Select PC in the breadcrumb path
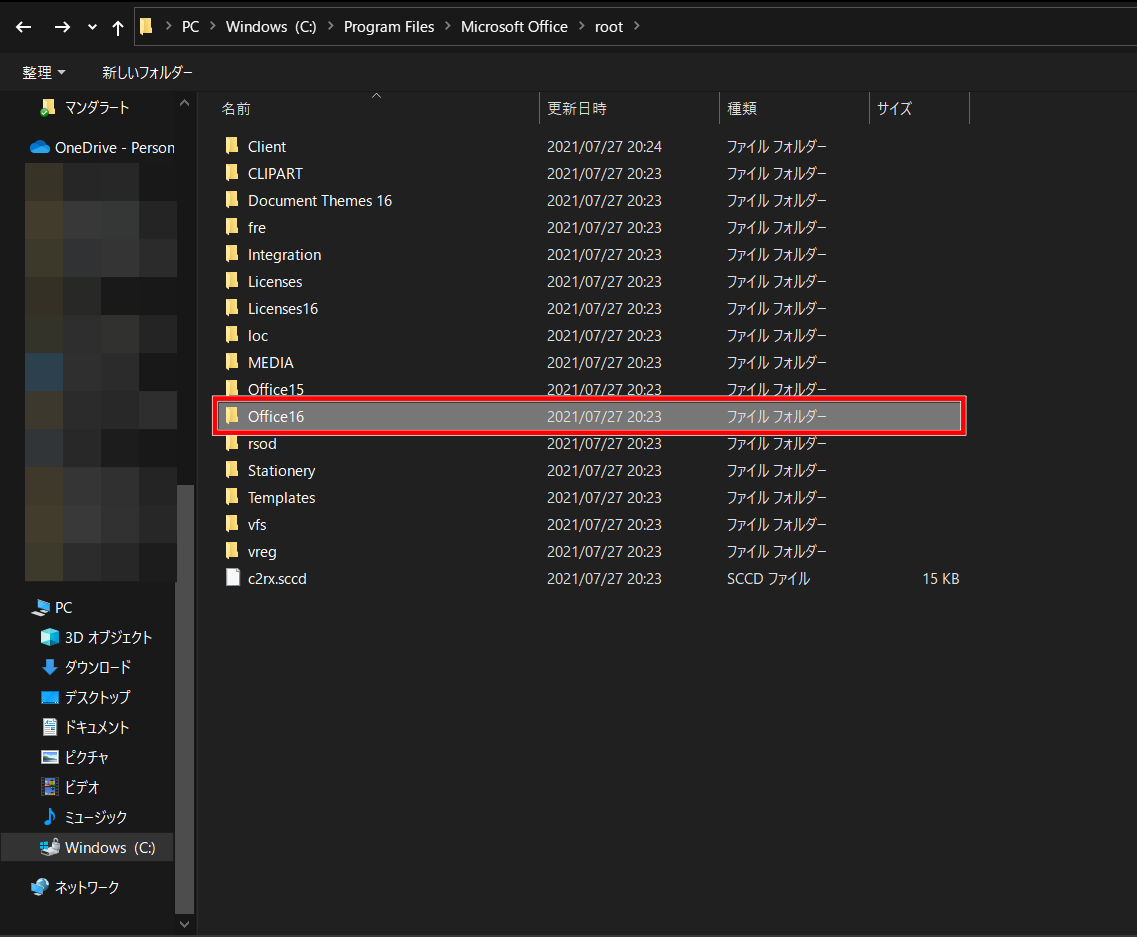Image resolution: width=1137 pixels, height=937 pixels. 191,27
